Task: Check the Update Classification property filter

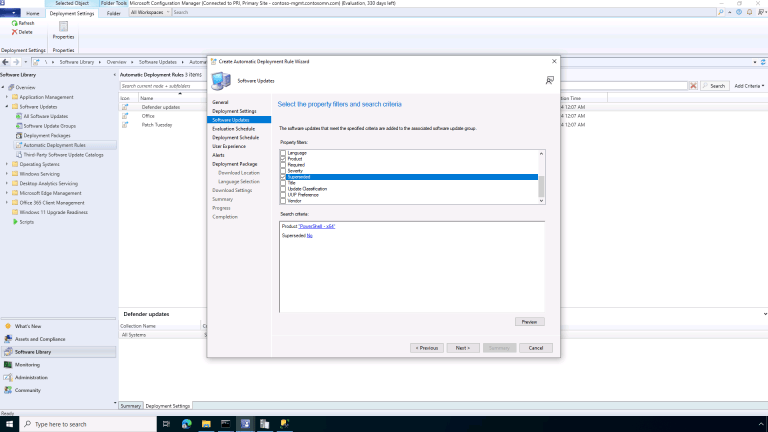Action: [283, 189]
